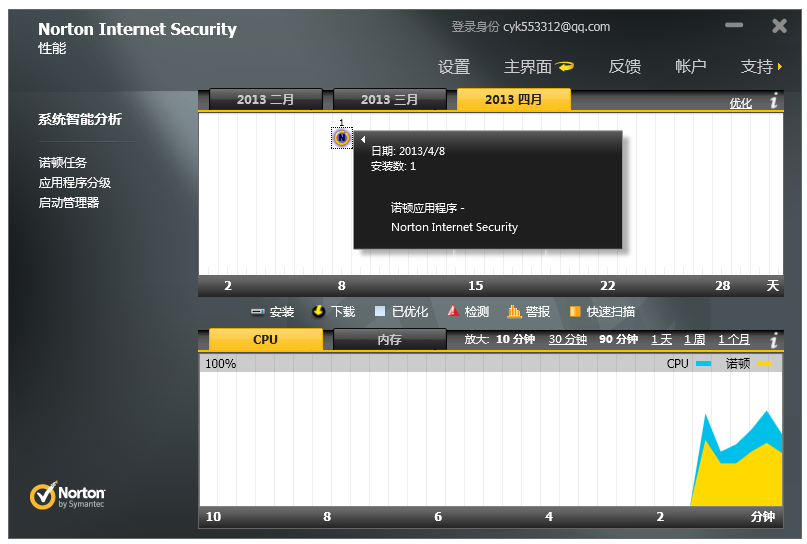Click the 已优化 legend square icon
The width and height of the screenshot is (807, 544).
(380, 311)
